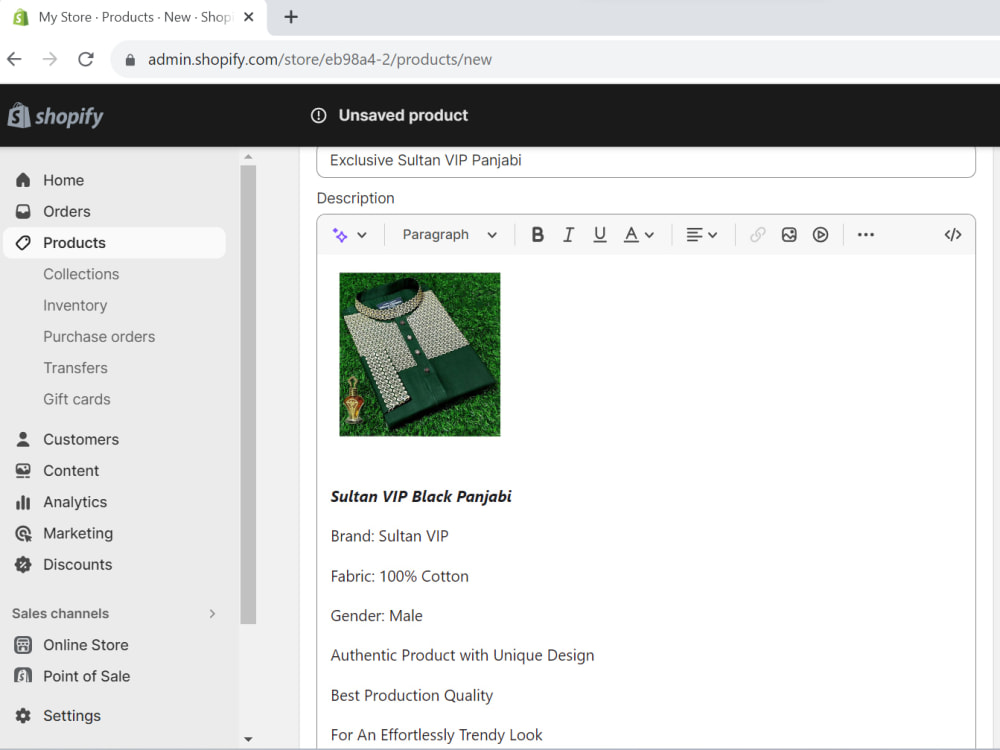This screenshot has height=750, width=1000.
Task: Open the Paragraph style dropdown
Action: (x=449, y=235)
